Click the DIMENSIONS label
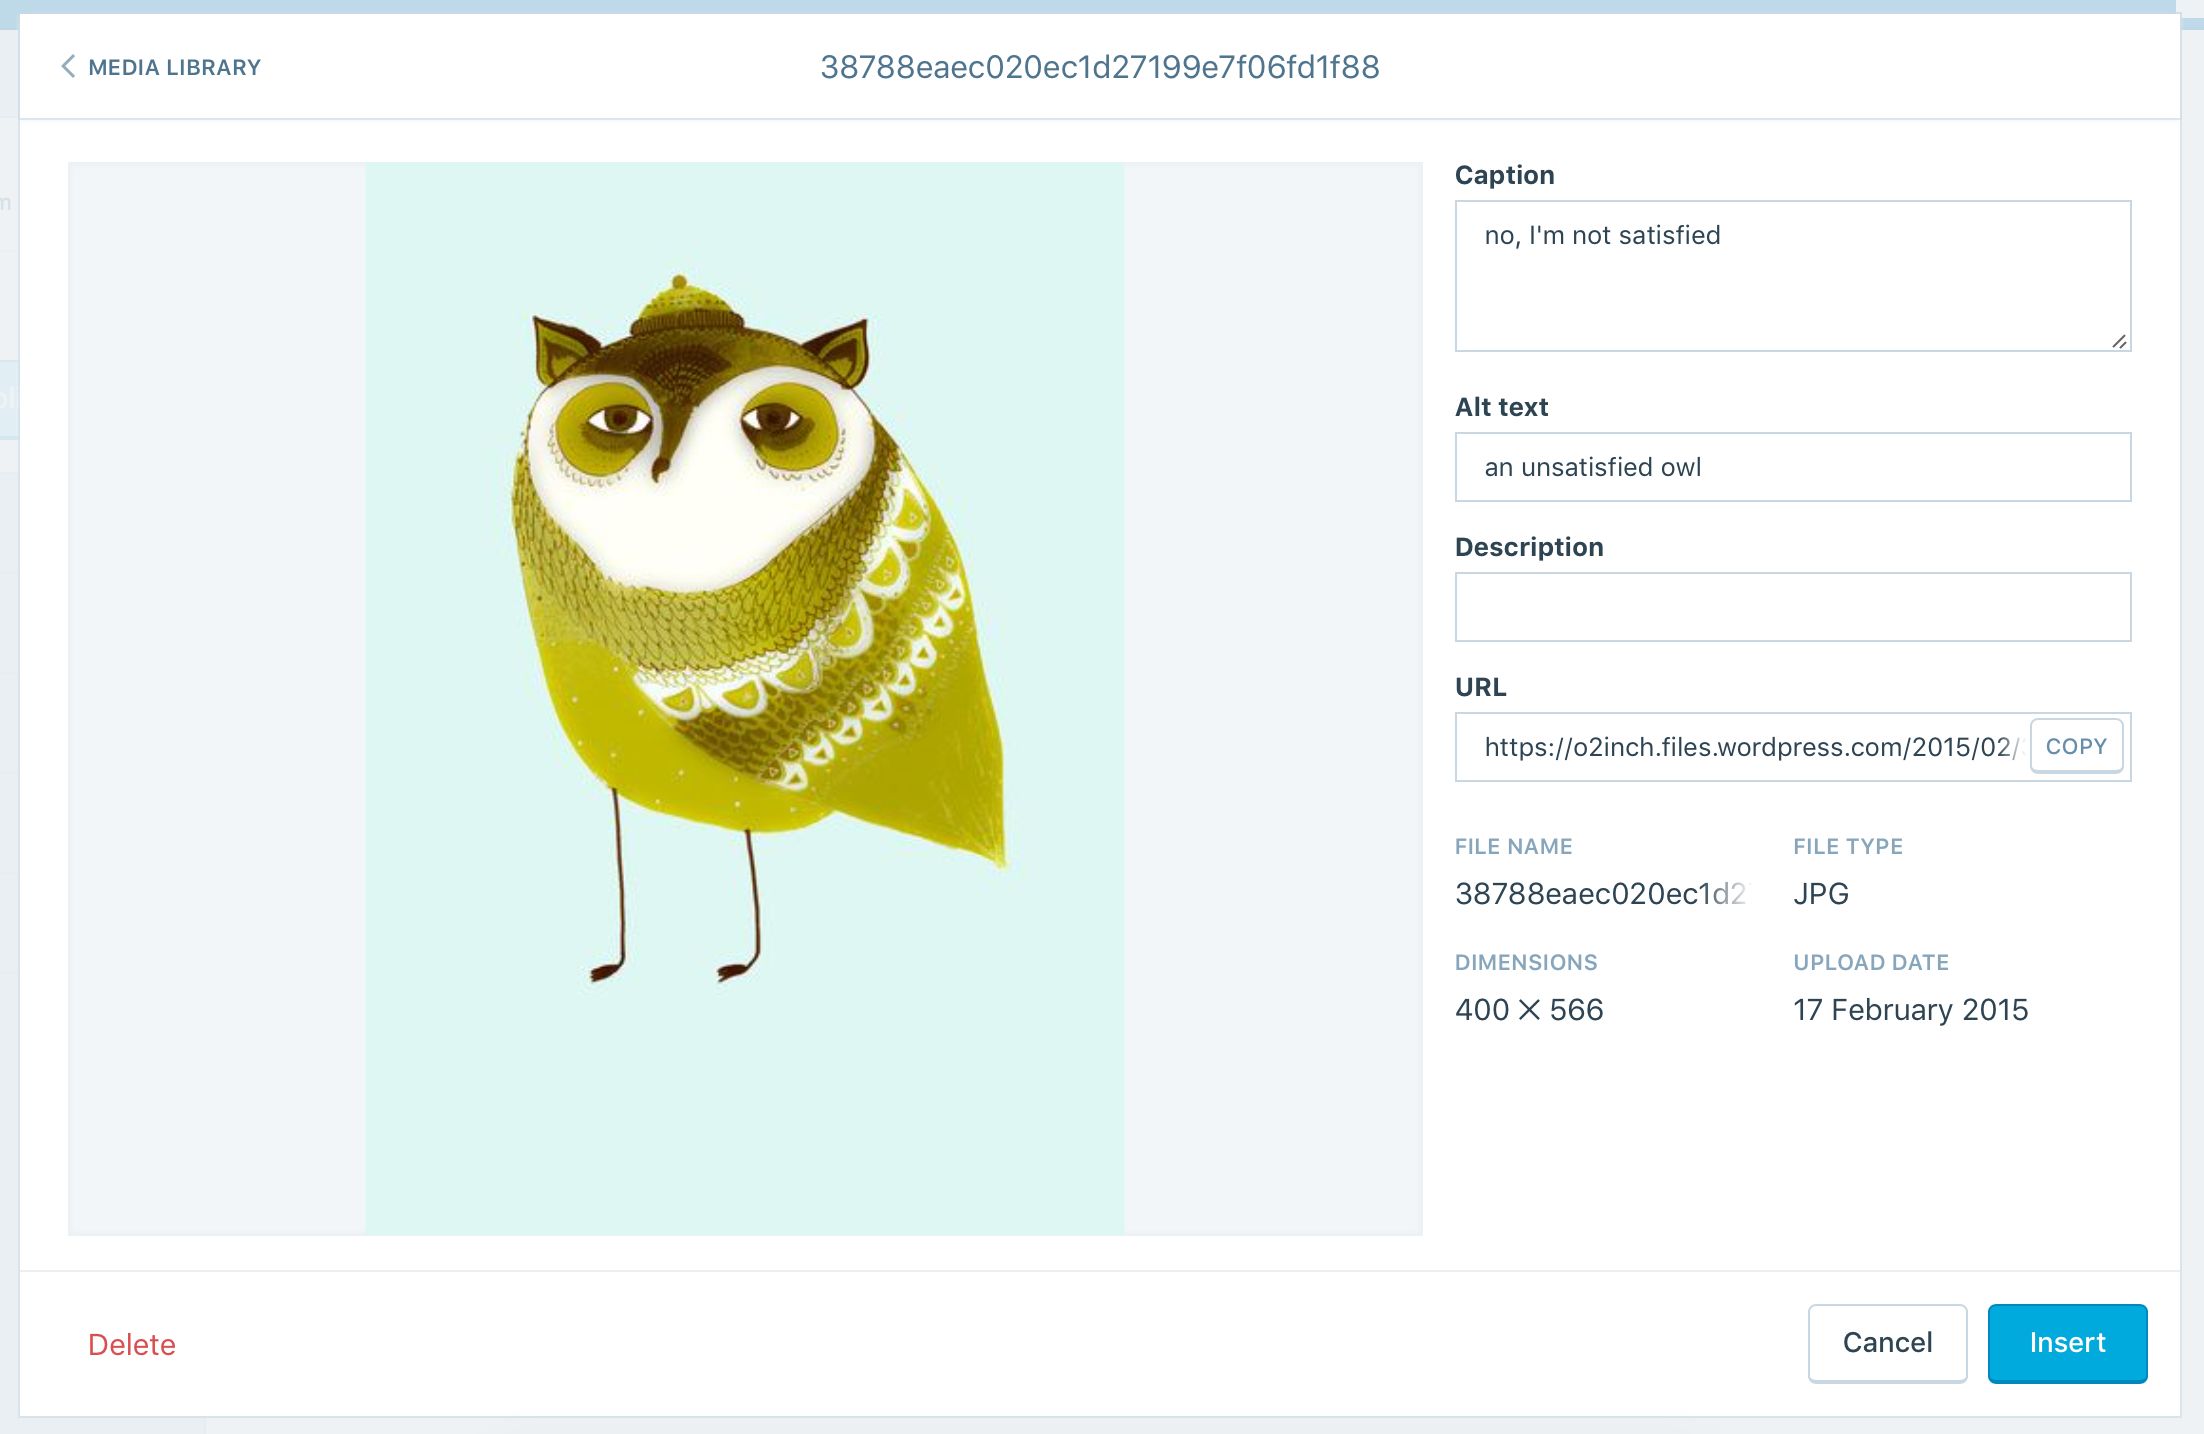 click(1526, 963)
